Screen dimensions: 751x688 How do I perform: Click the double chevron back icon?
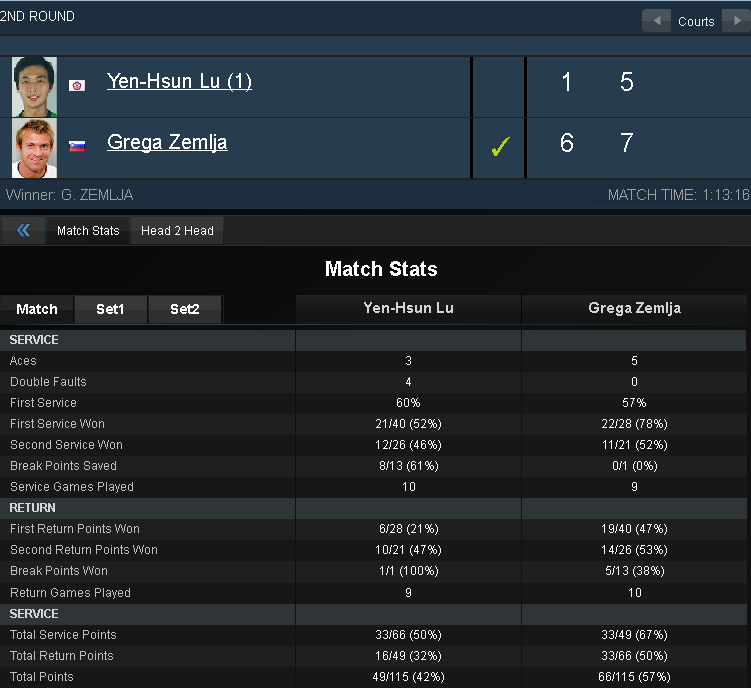(23, 230)
